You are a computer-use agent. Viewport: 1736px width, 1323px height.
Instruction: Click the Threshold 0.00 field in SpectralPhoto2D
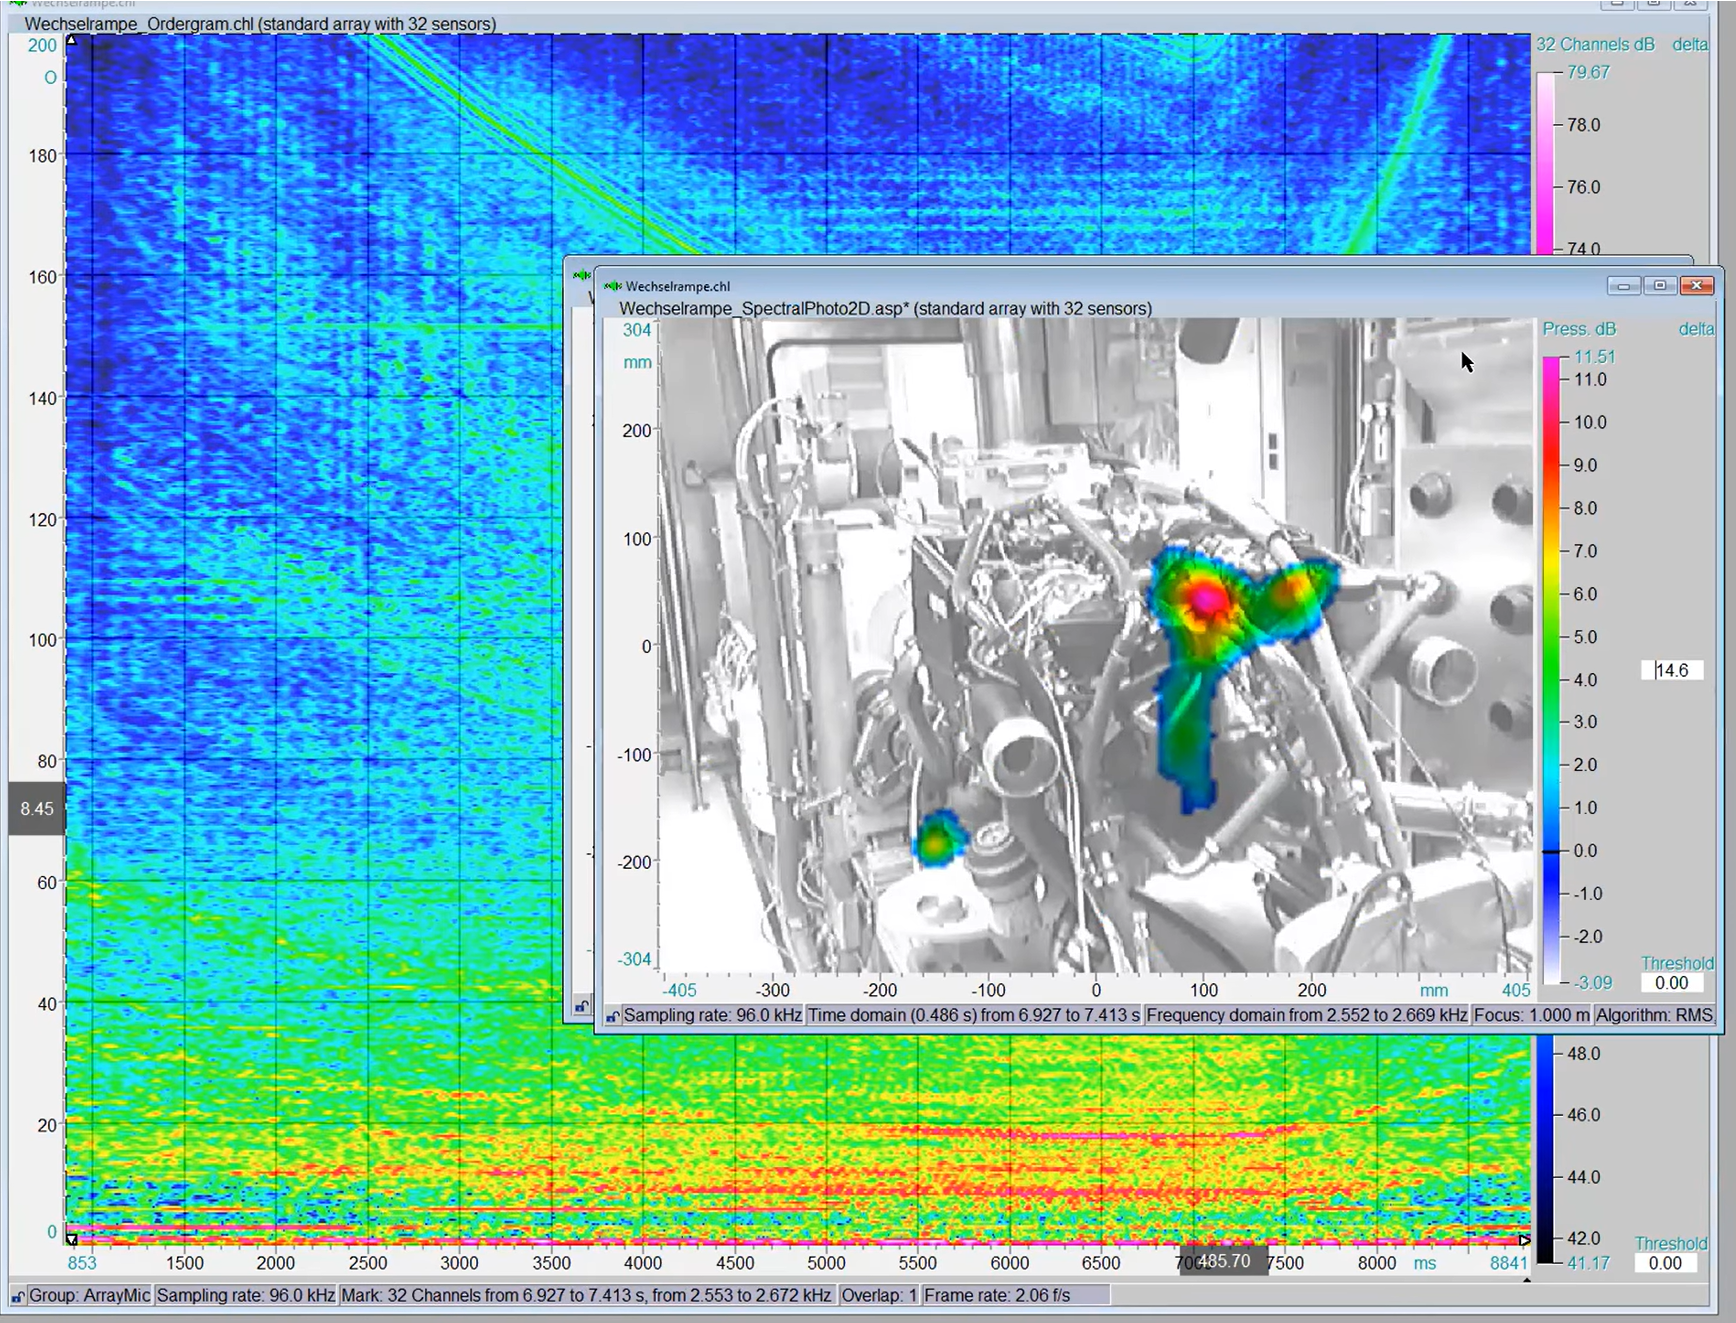pos(1672,983)
